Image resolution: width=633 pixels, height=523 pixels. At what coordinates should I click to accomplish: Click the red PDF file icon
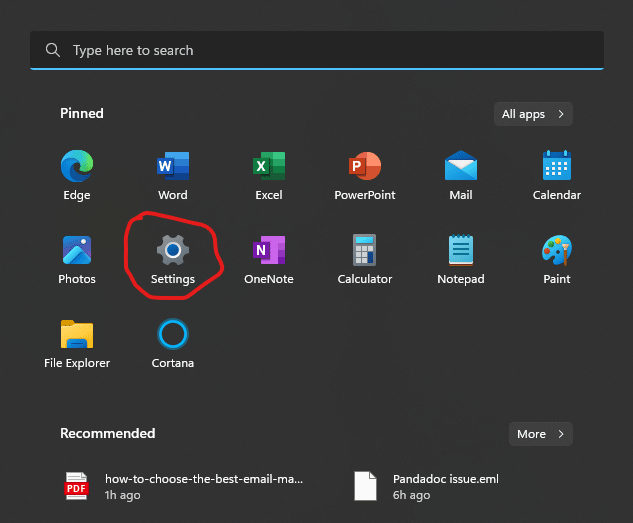click(76, 486)
